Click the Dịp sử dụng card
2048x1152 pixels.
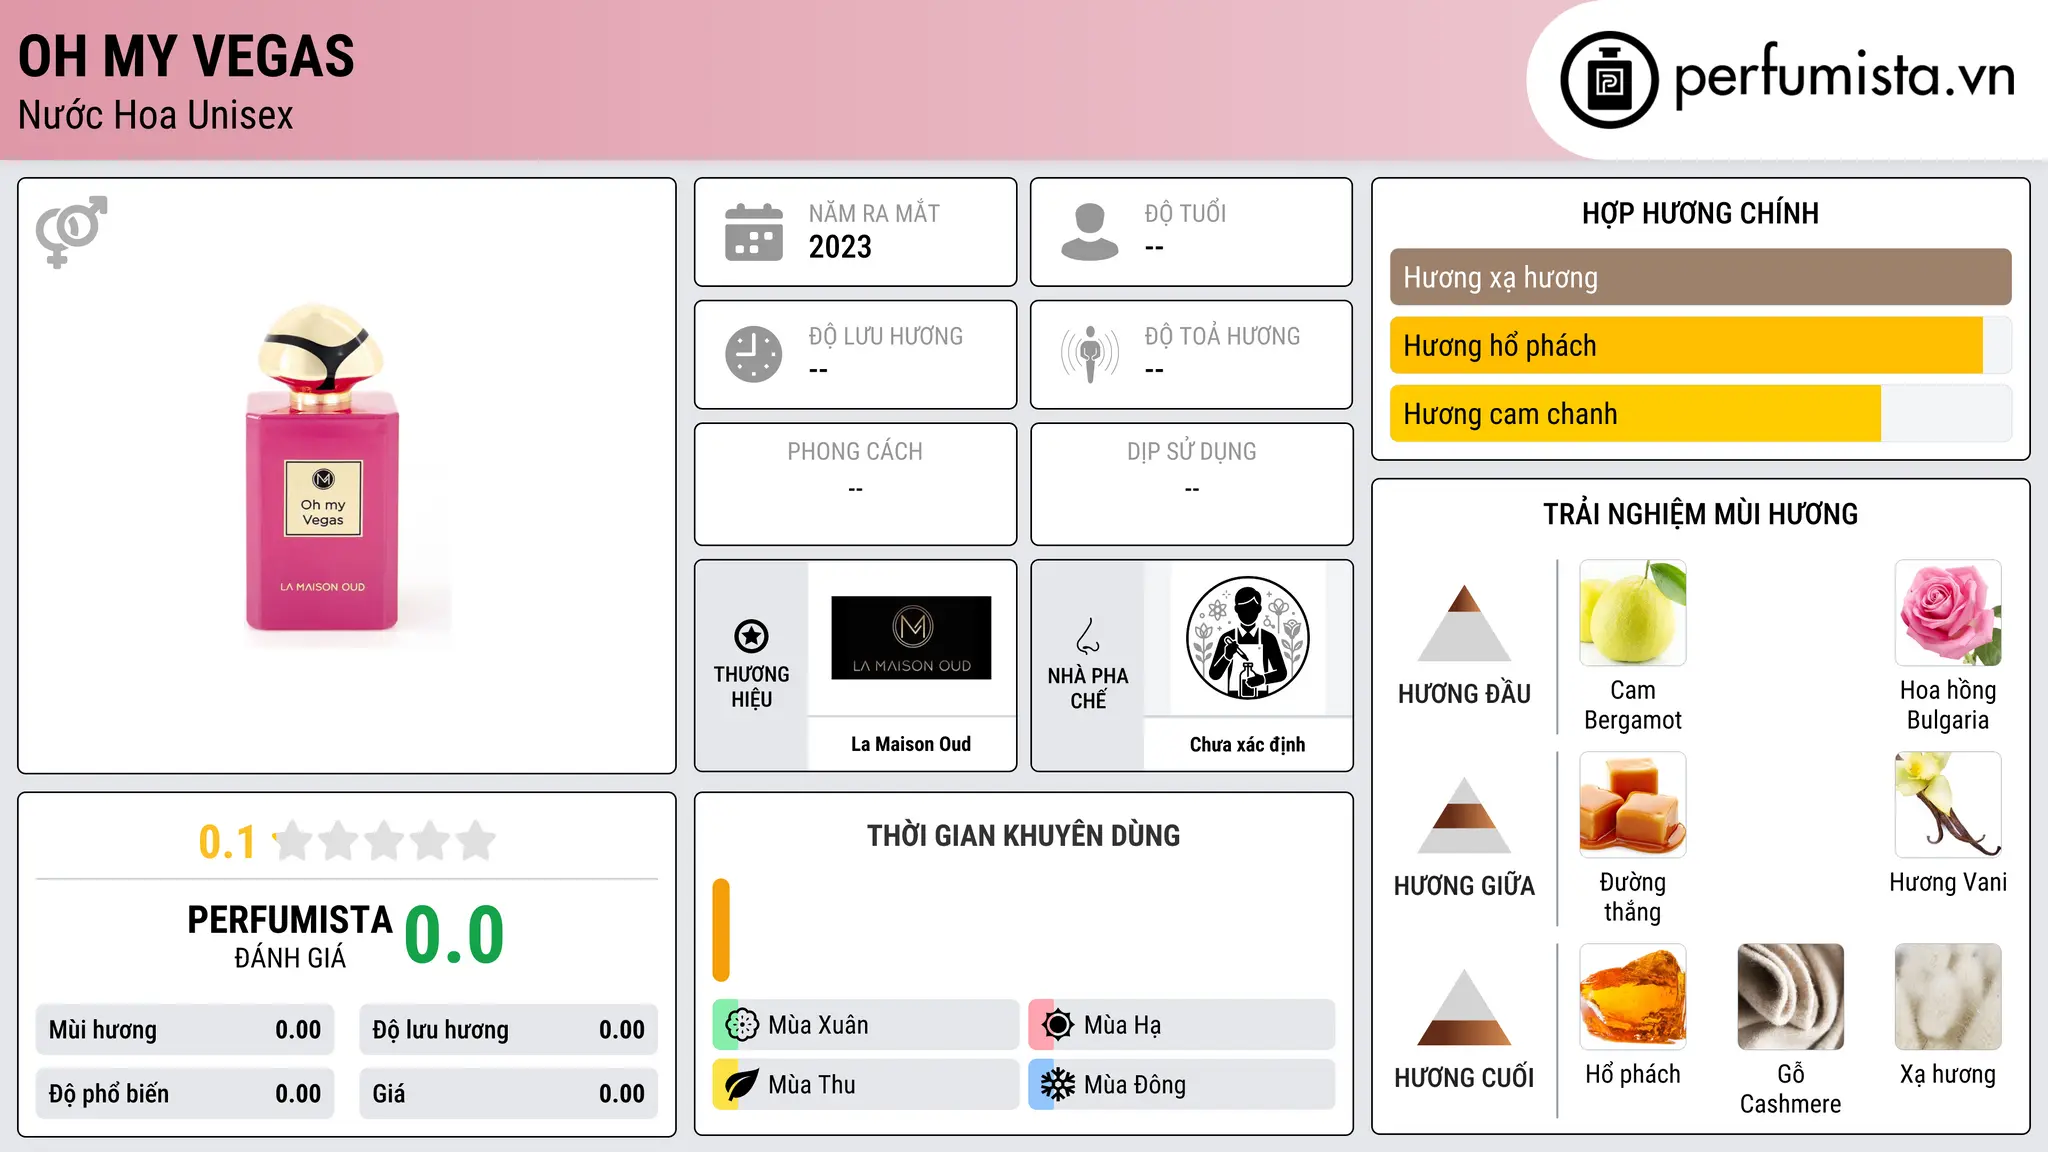coord(1191,484)
